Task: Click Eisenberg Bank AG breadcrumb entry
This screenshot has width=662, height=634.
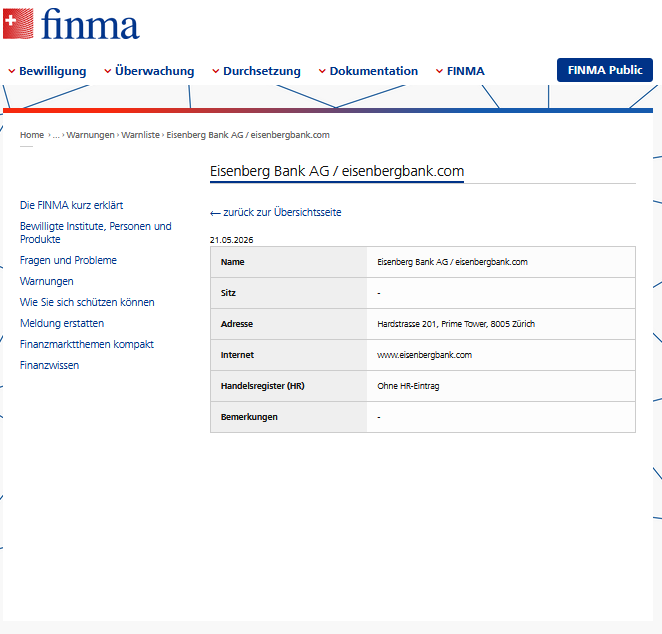Action: (248, 135)
